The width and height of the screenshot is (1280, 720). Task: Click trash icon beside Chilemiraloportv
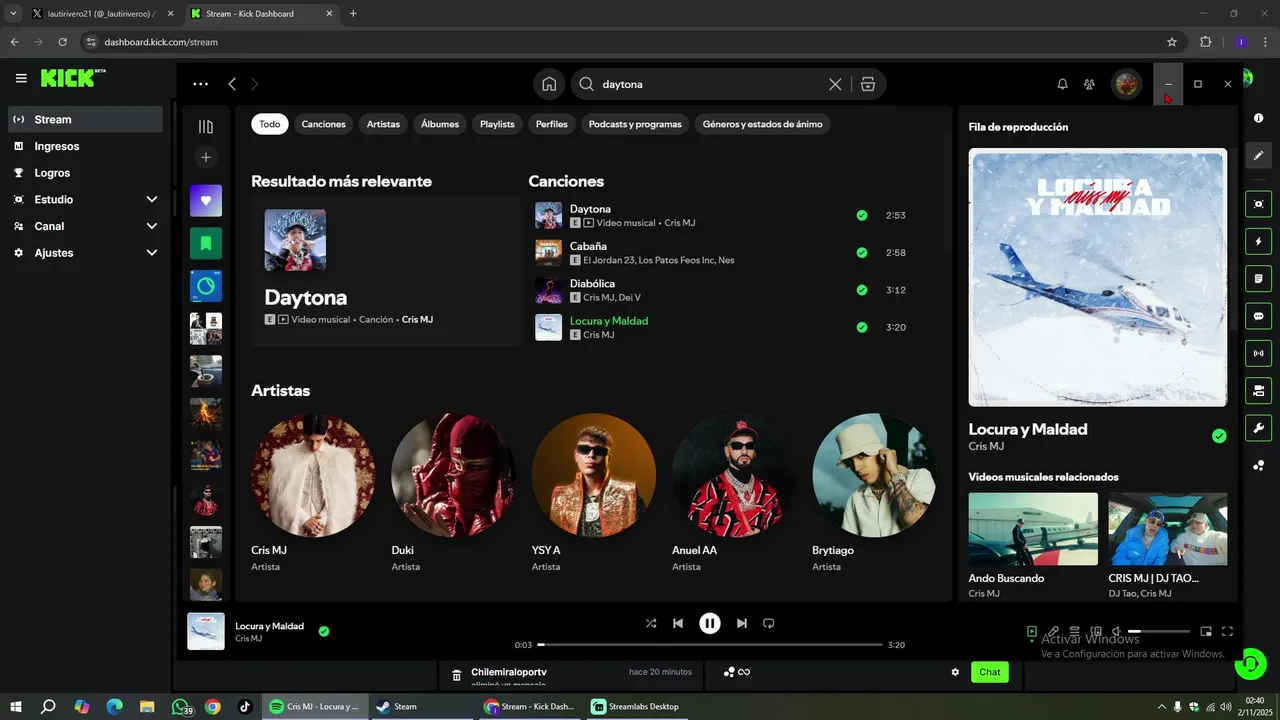tap(456, 676)
